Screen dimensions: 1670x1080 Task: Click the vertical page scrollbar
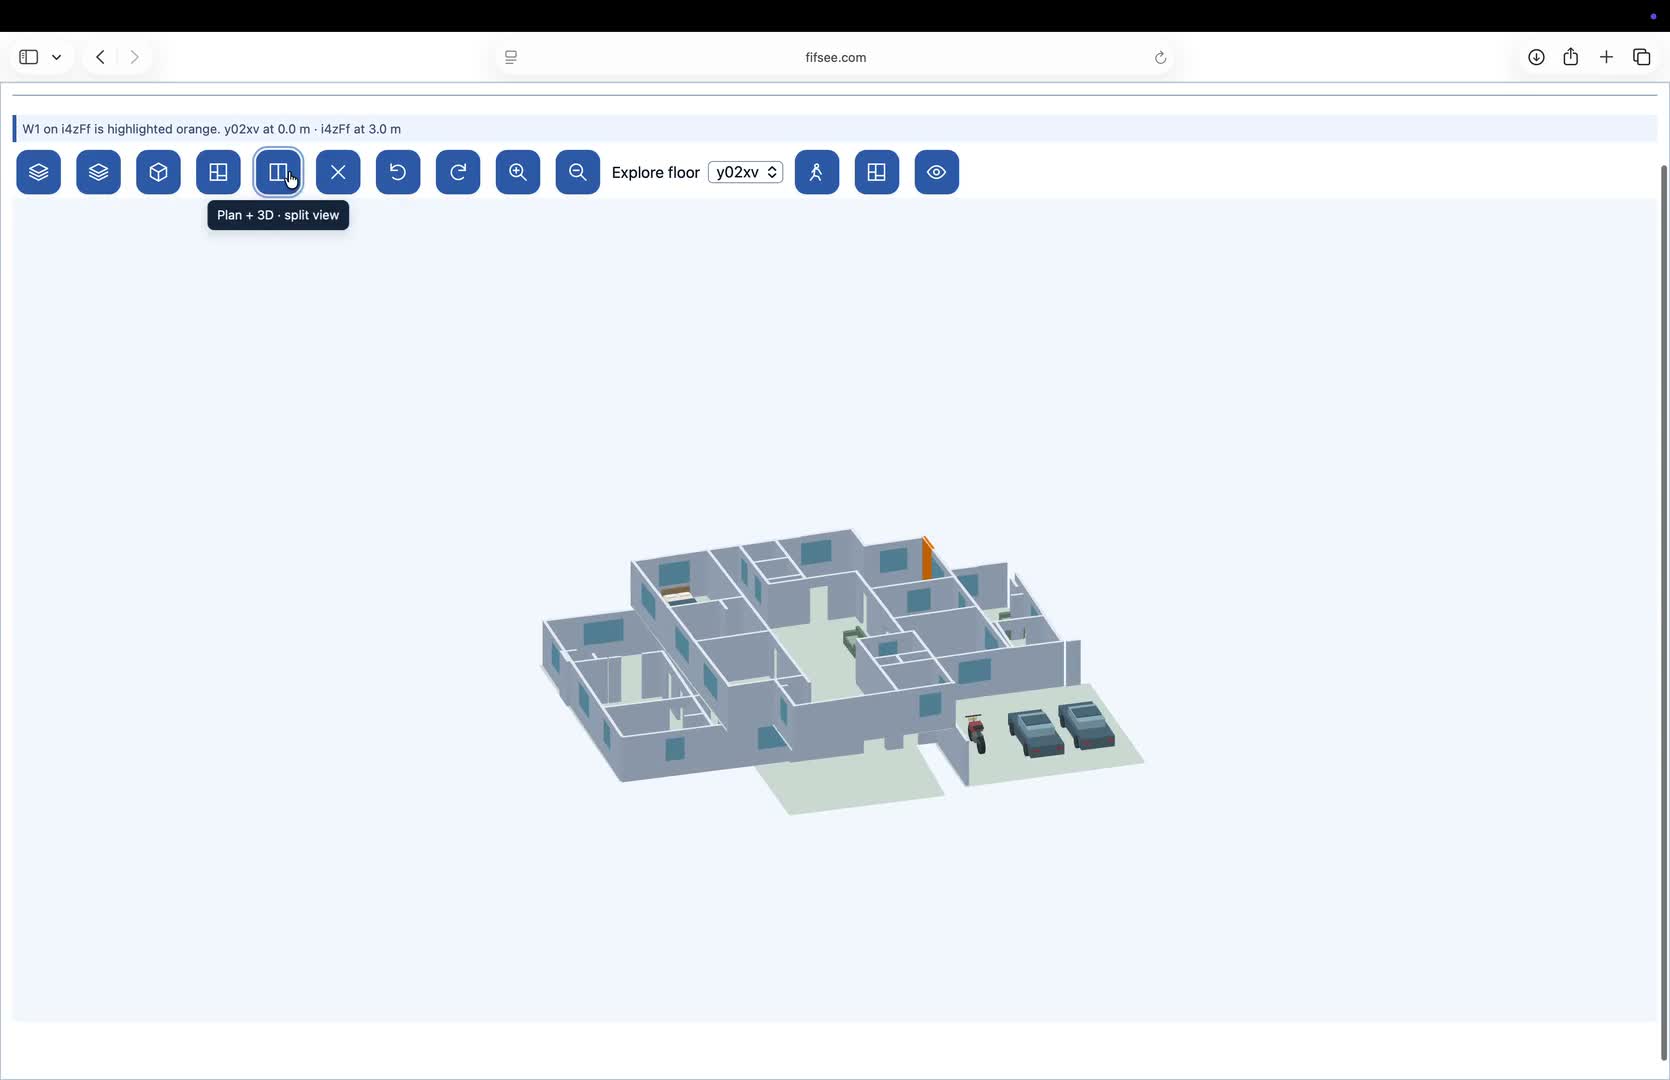1664,612
